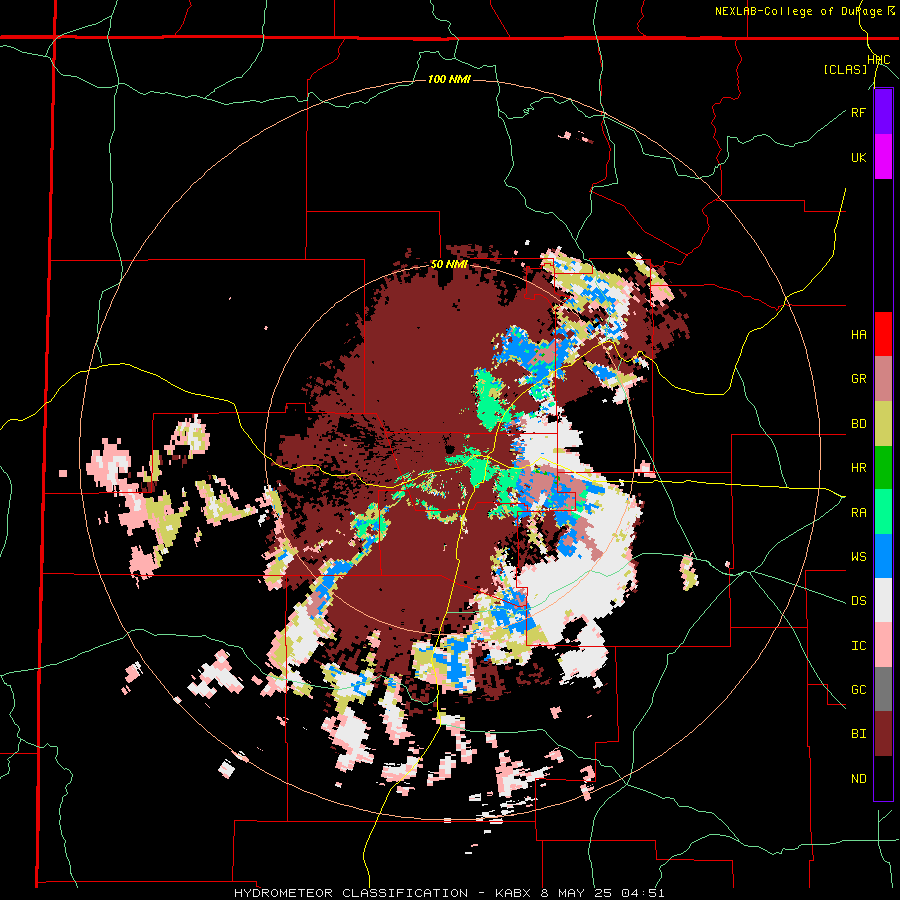Click the BD legend label

pyautogui.click(x=858, y=424)
